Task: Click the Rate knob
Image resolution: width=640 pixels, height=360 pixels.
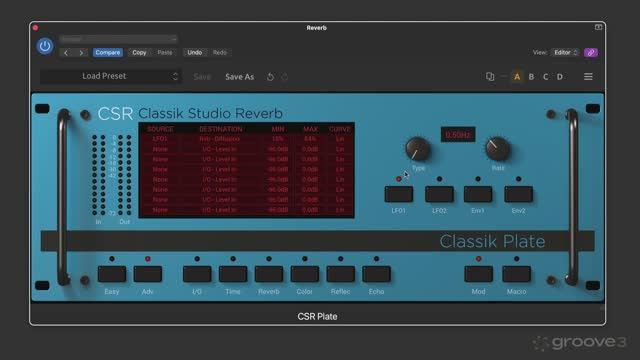Action: click(498, 148)
